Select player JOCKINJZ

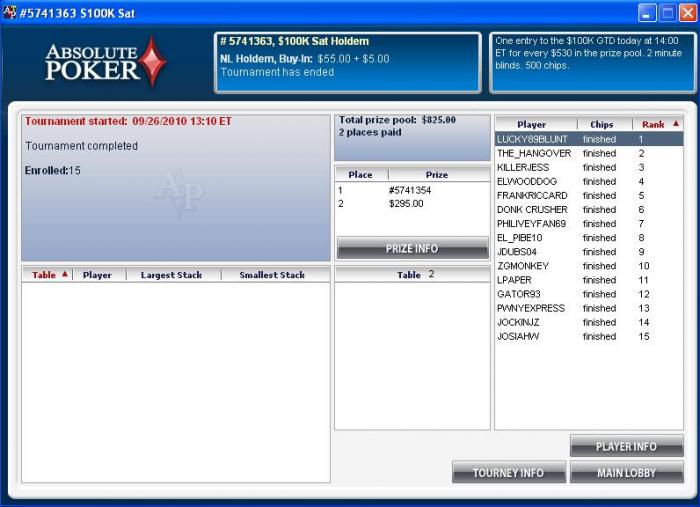click(589, 322)
